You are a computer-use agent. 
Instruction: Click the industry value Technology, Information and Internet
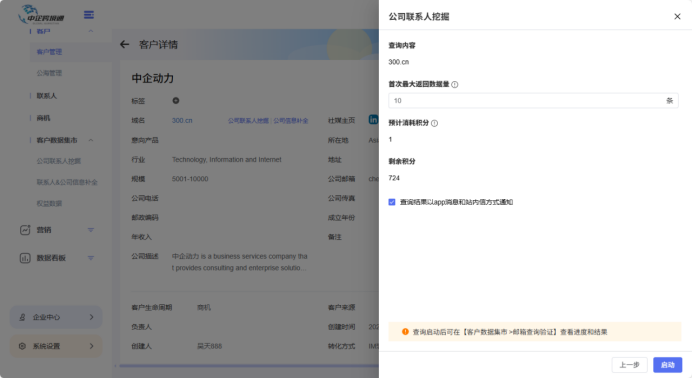226,160
